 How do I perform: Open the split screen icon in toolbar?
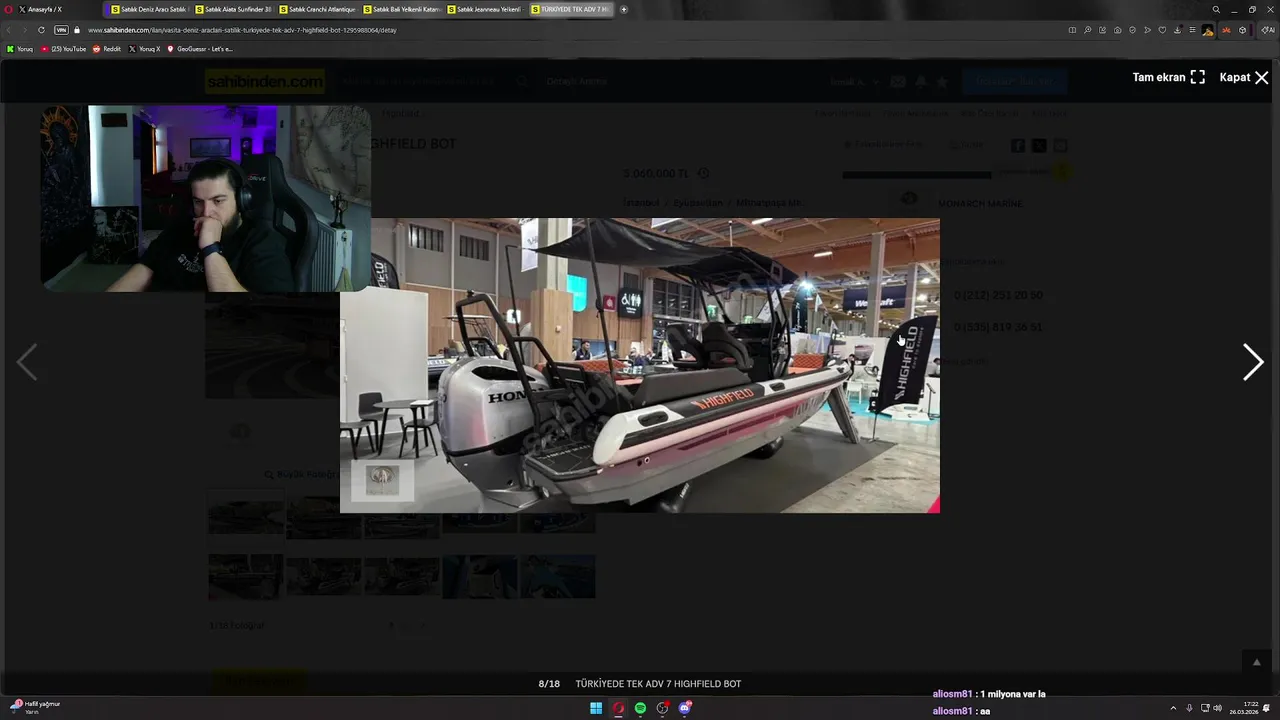coord(1072,30)
